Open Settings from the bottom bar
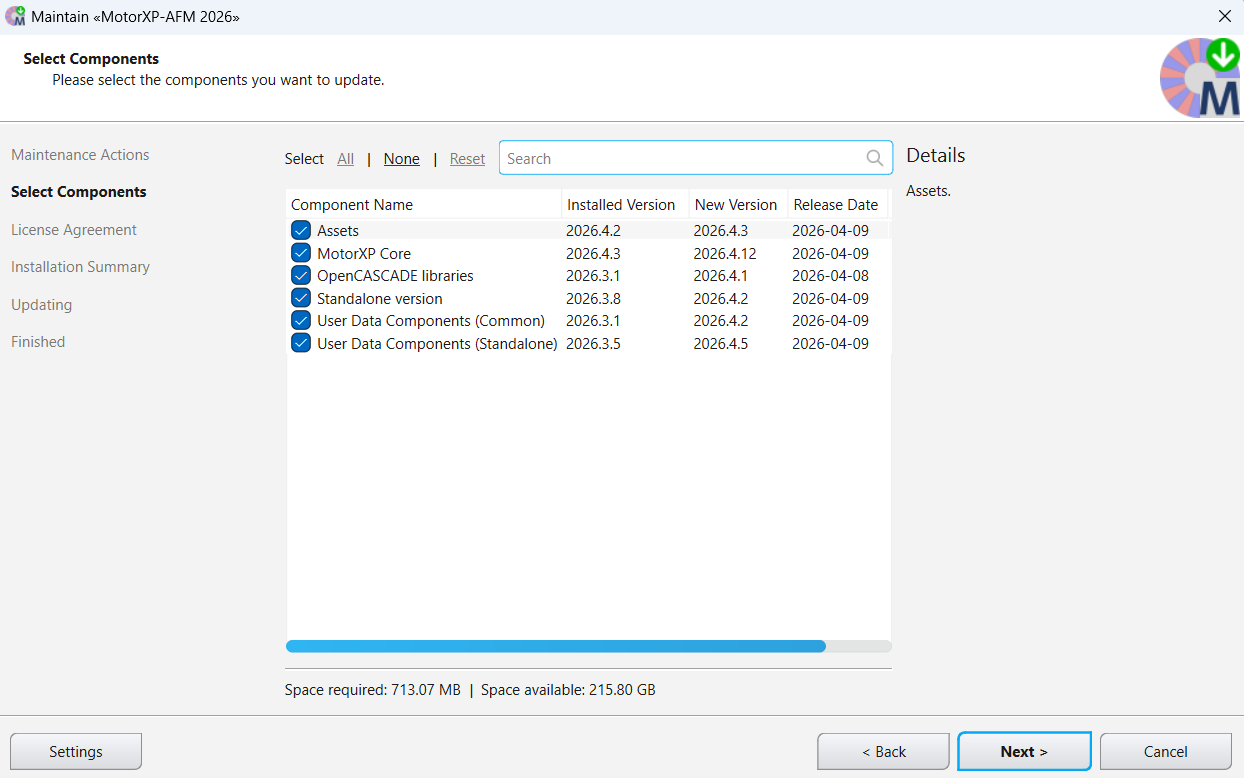 coord(76,752)
